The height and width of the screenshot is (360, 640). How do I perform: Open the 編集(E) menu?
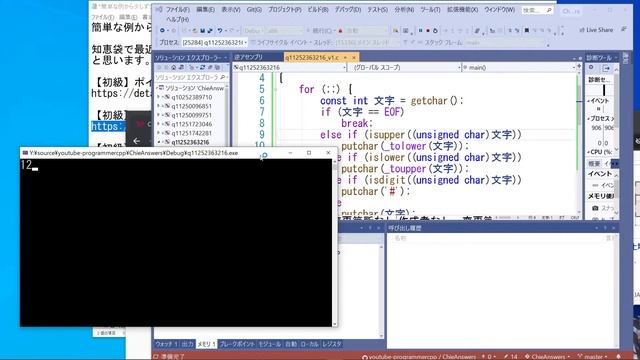point(205,10)
